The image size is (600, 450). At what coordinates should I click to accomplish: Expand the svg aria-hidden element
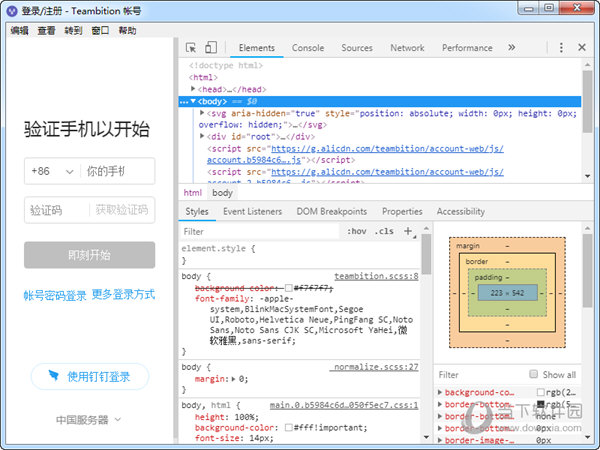coord(202,113)
